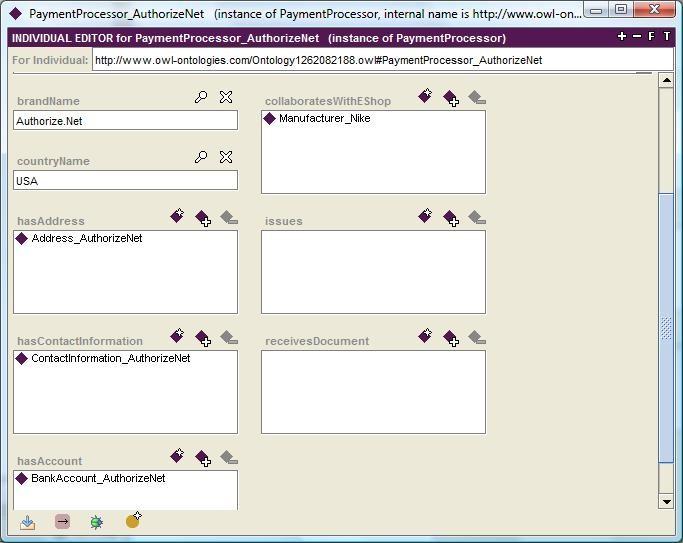The width and height of the screenshot is (683, 543).
Task: Click the minus button in editor header
Action: pyautogui.click(x=637, y=37)
